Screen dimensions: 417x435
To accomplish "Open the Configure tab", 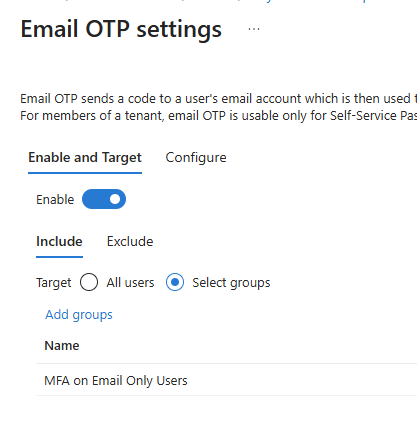I will pos(196,158).
